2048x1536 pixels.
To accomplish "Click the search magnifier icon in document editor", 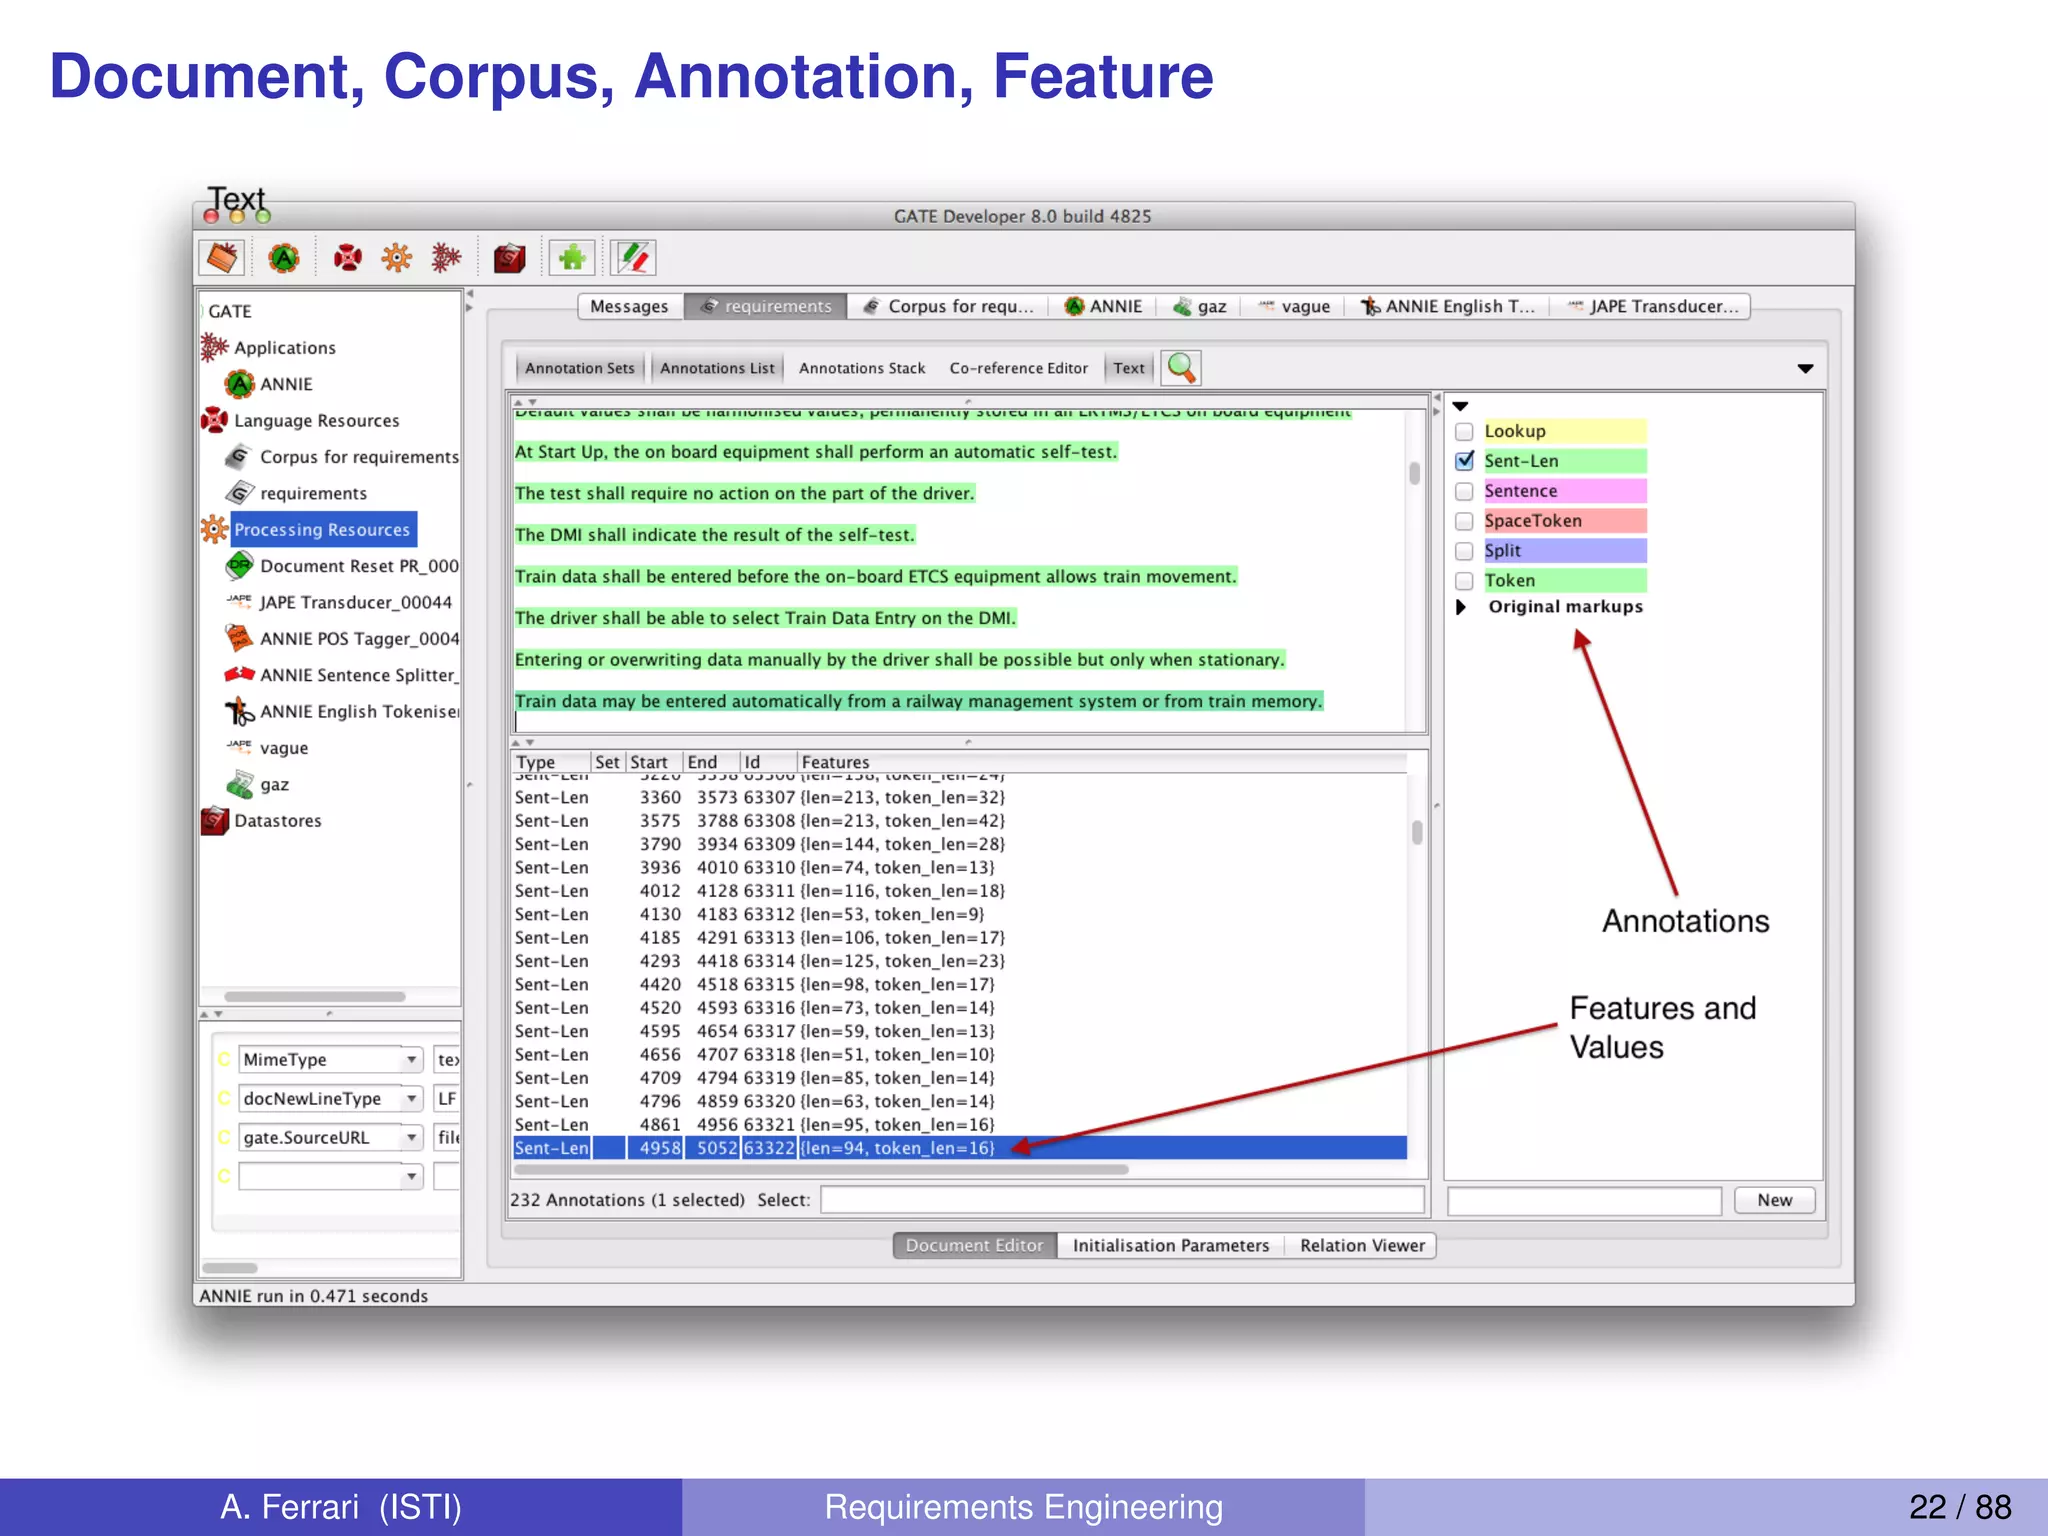I will click(x=1181, y=368).
